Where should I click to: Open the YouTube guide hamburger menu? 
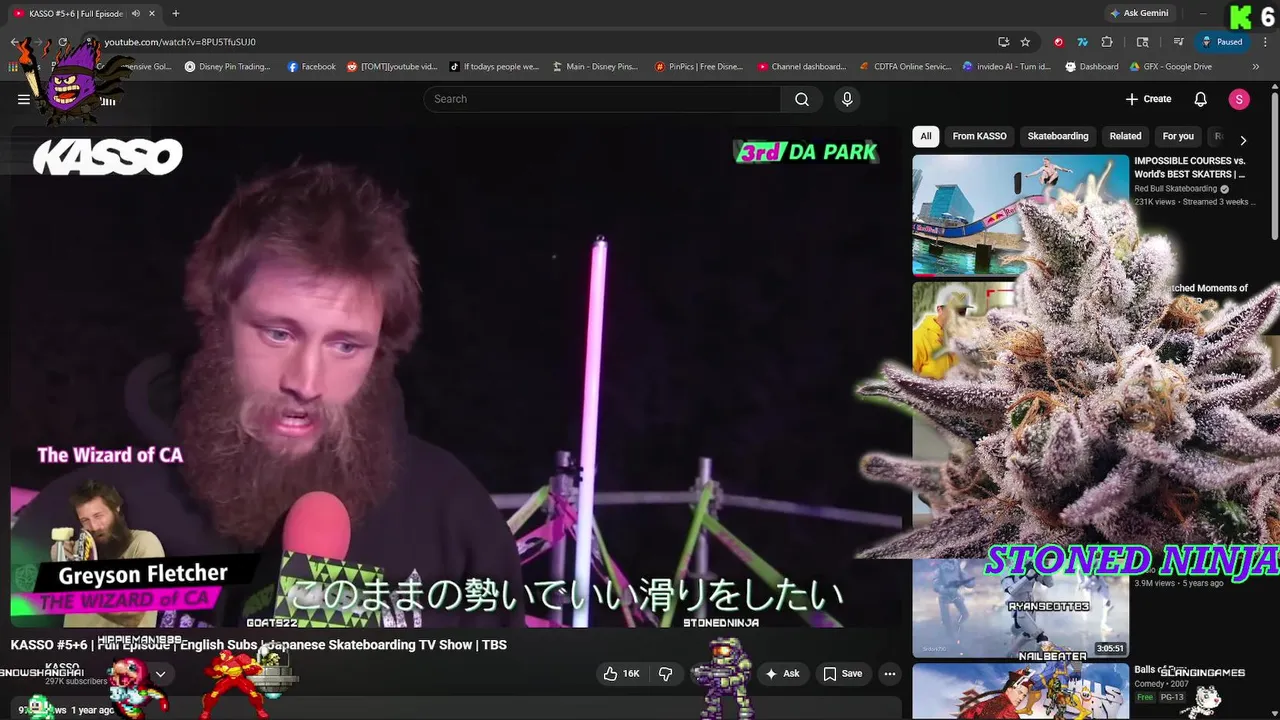point(23,99)
